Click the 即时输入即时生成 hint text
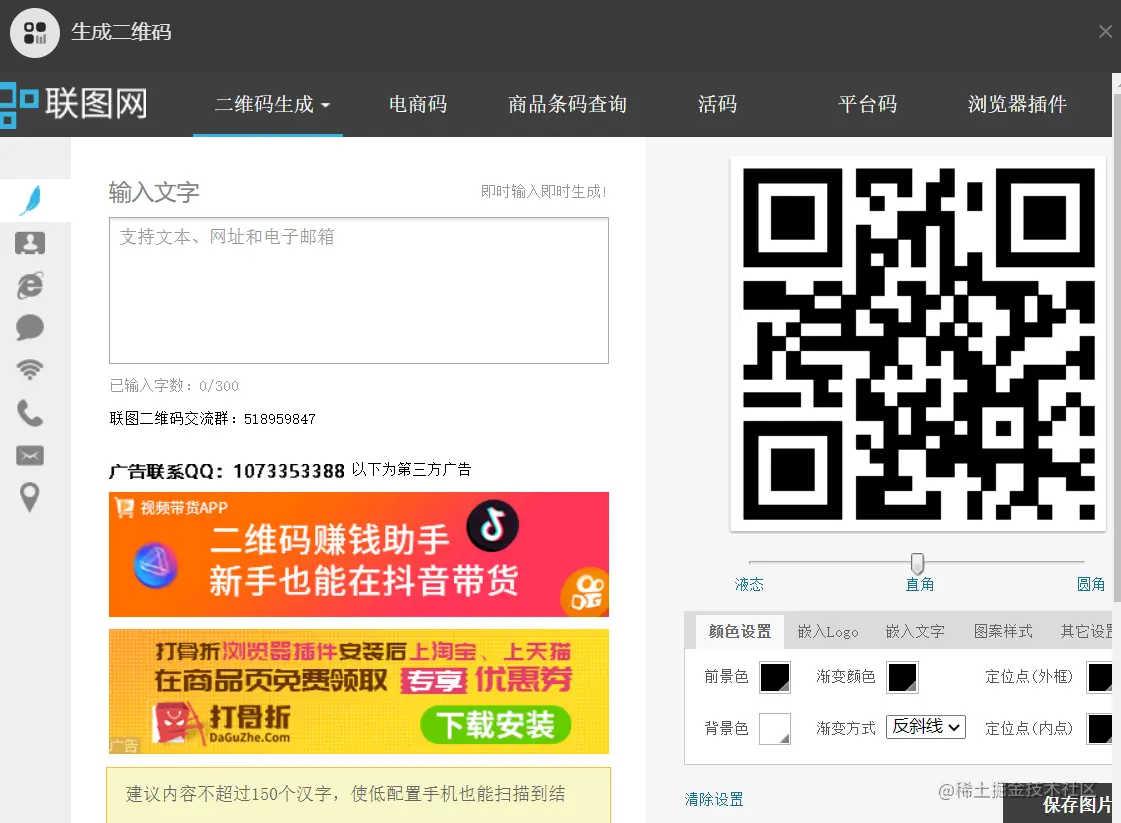Screen dimensions: 1121x823 543,192
